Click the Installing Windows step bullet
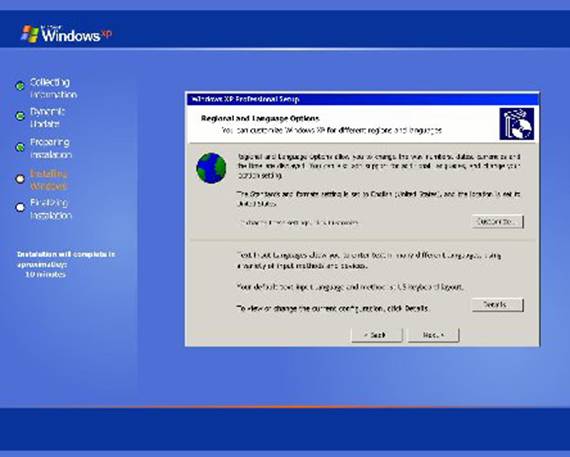The height and width of the screenshot is (457, 570). 20,179
